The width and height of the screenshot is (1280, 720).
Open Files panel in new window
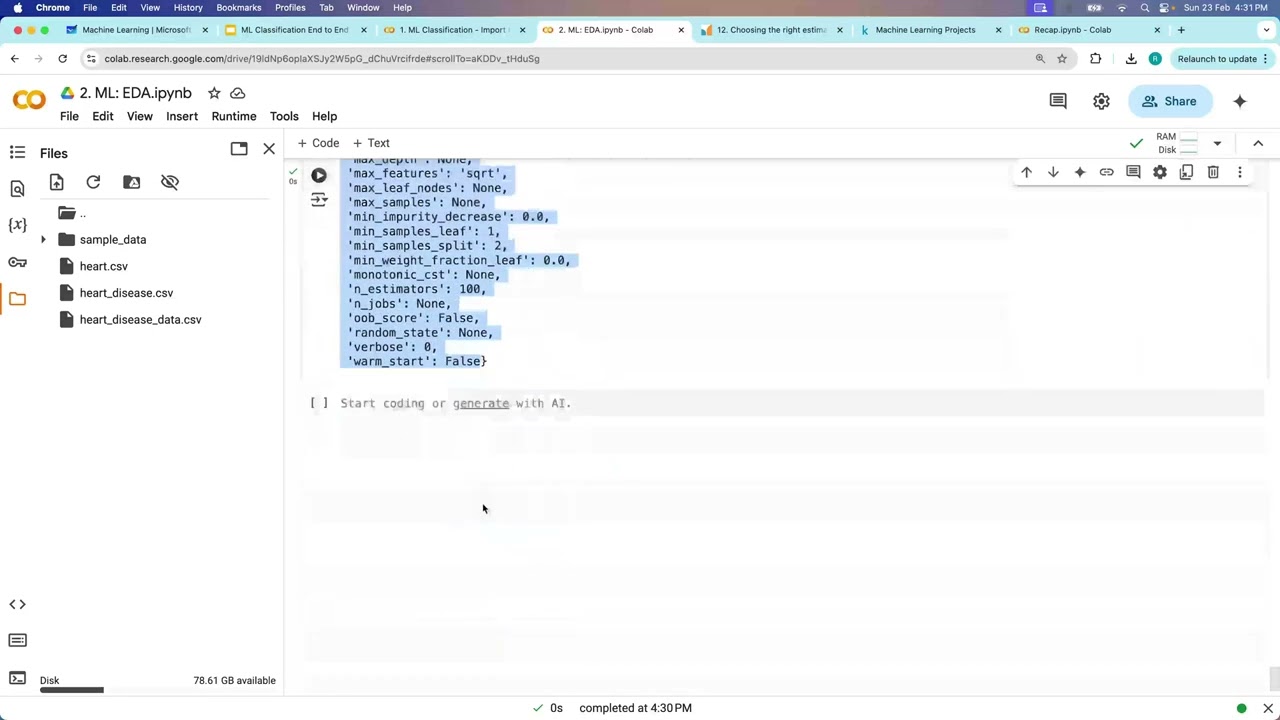[238, 149]
